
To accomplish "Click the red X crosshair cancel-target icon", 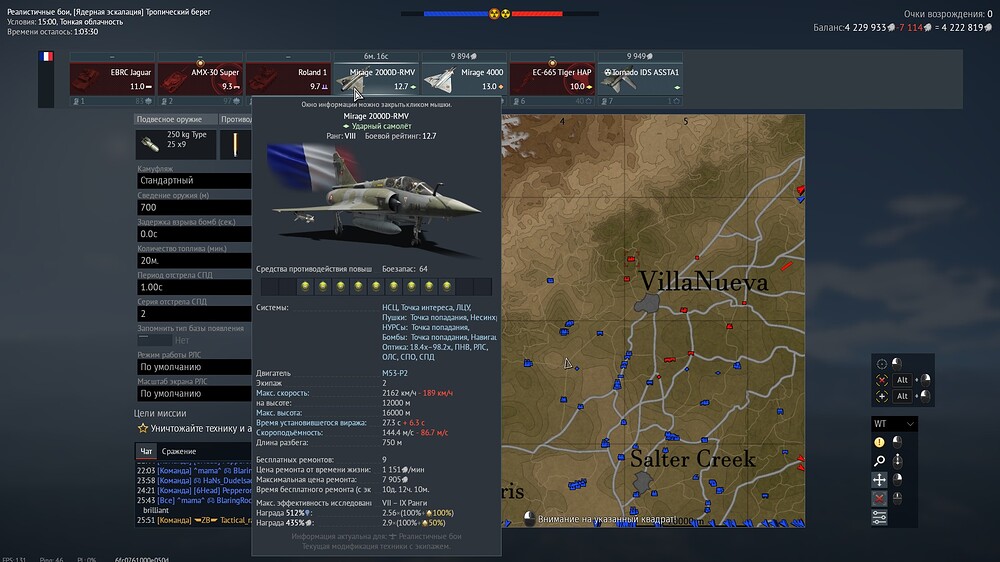I will (881, 380).
